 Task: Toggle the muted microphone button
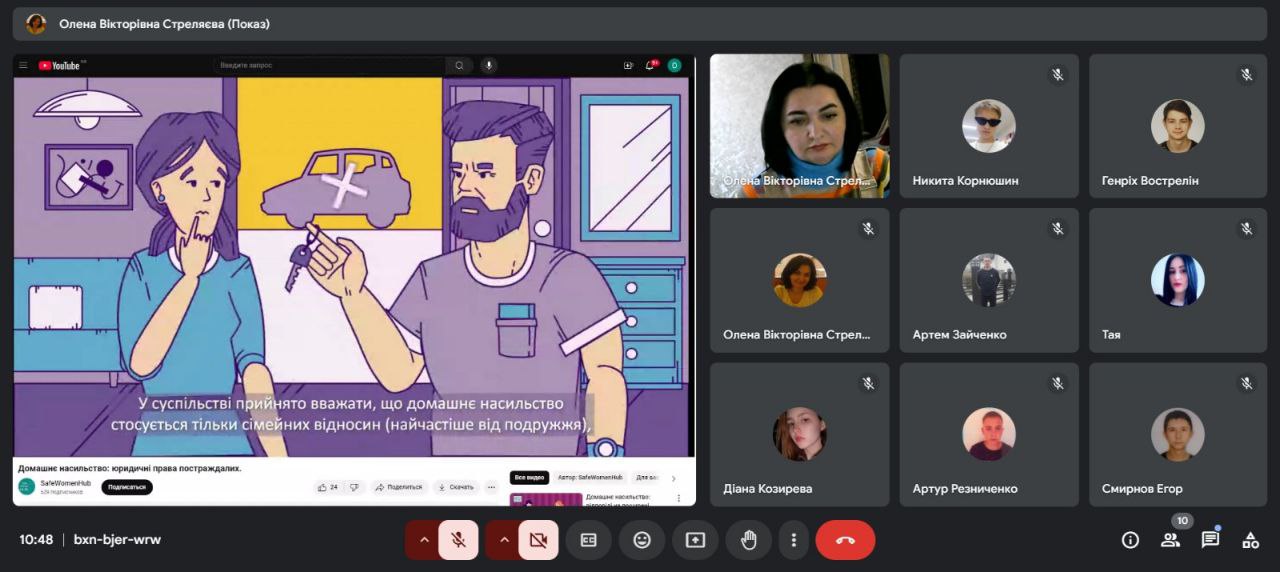[458, 540]
